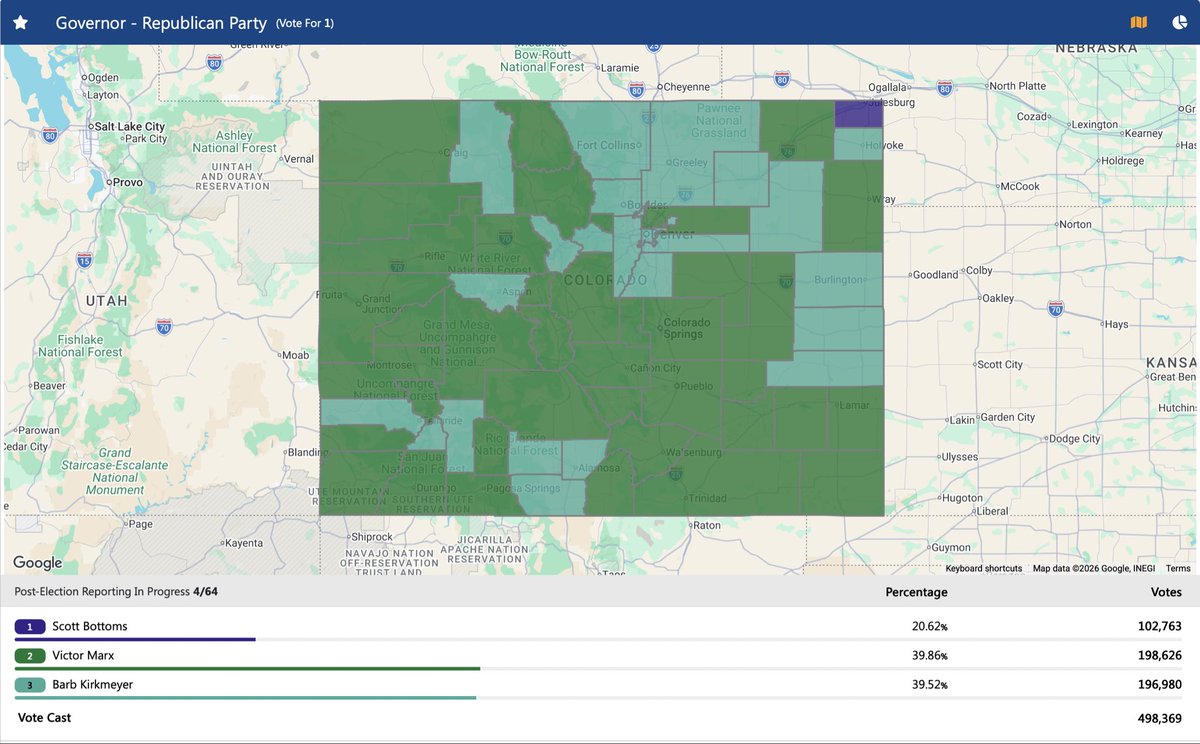
Task: Select candidate Scott Bottoms row
Action: coord(599,629)
